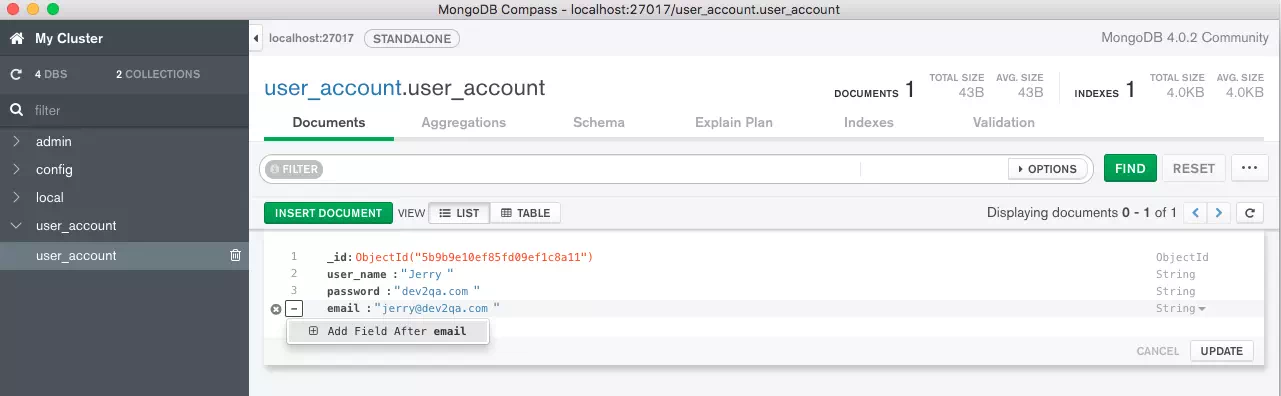
Task: Expand the local database
Action: tap(16, 198)
